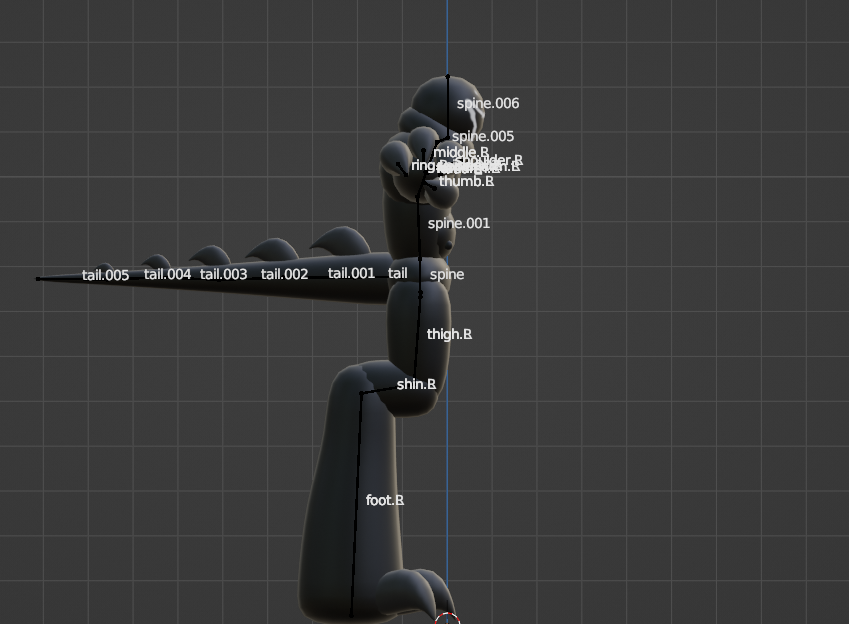
Task: Click the tail.005 bone label
Action: point(106,275)
